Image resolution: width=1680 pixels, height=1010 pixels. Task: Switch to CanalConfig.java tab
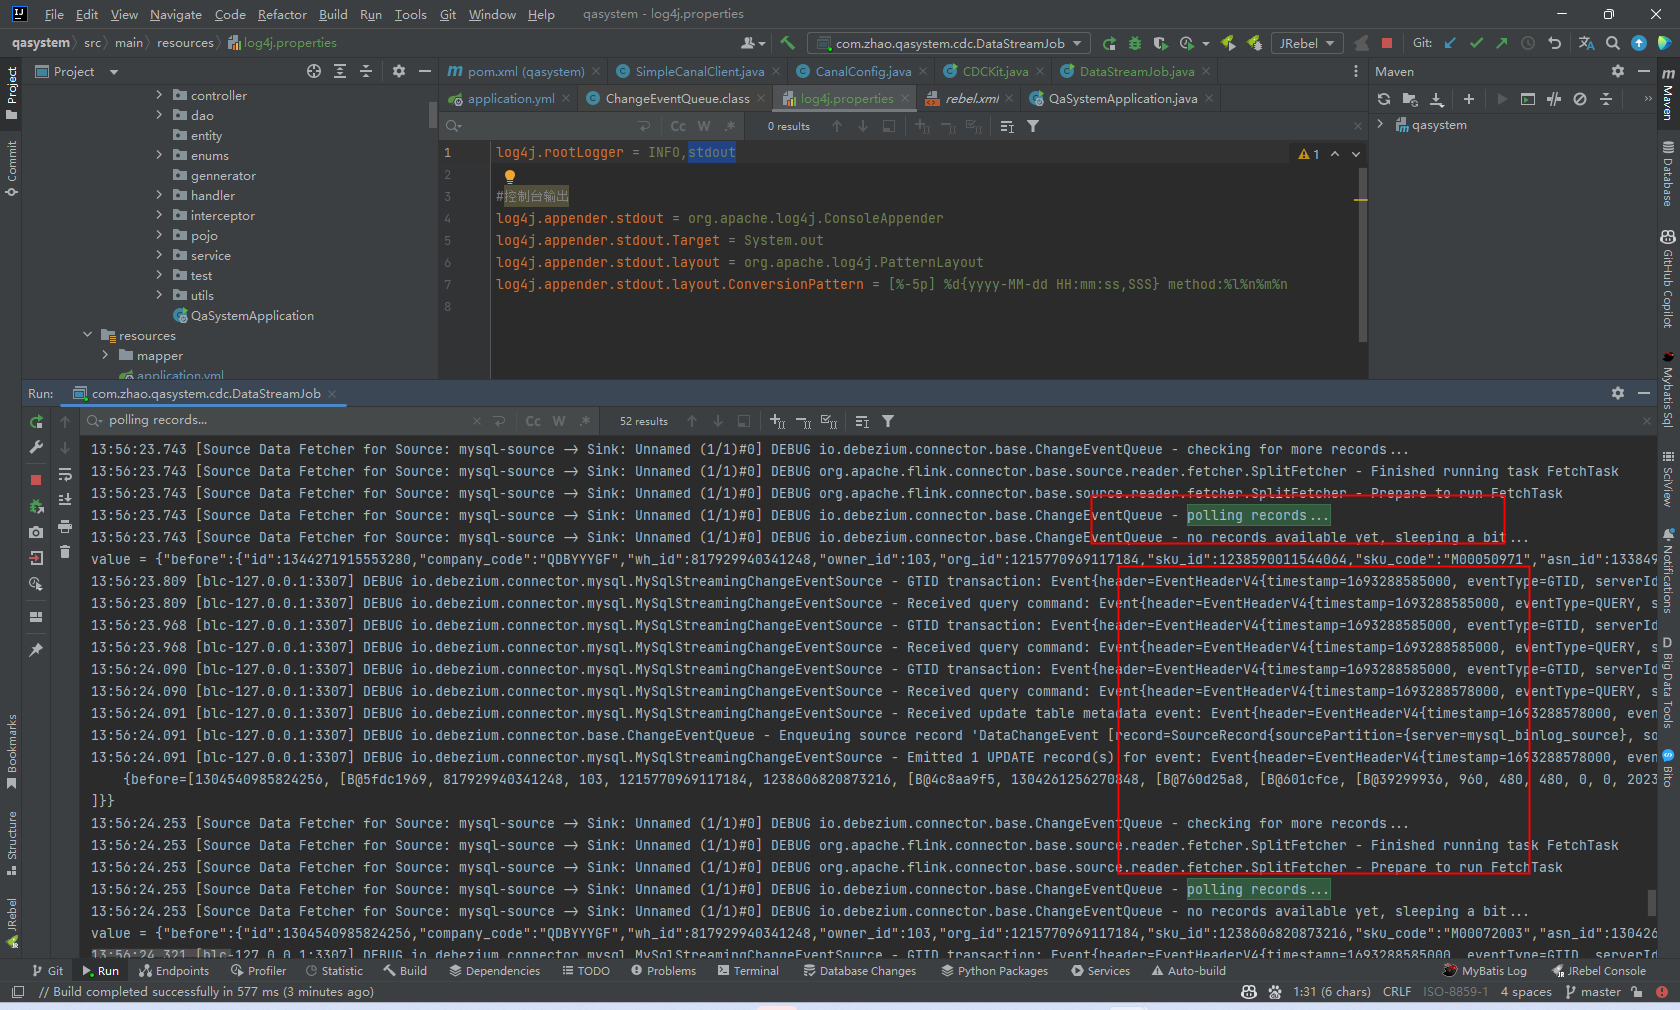tap(863, 71)
